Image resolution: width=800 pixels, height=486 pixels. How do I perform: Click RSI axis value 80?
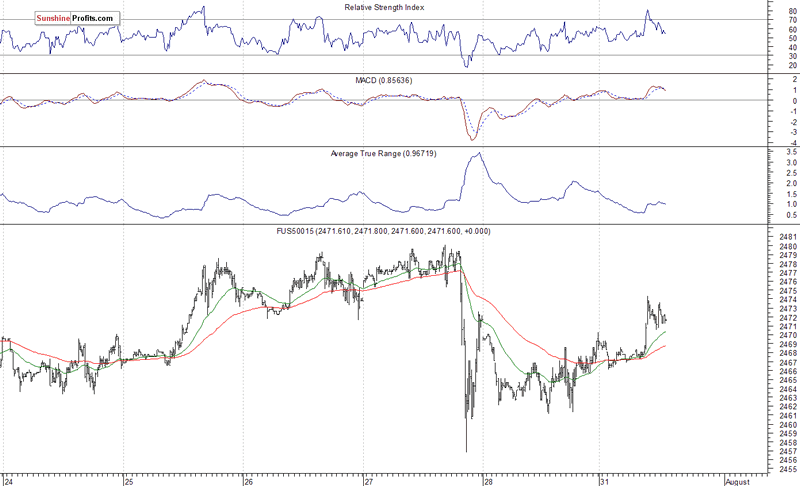(x=793, y=11)
